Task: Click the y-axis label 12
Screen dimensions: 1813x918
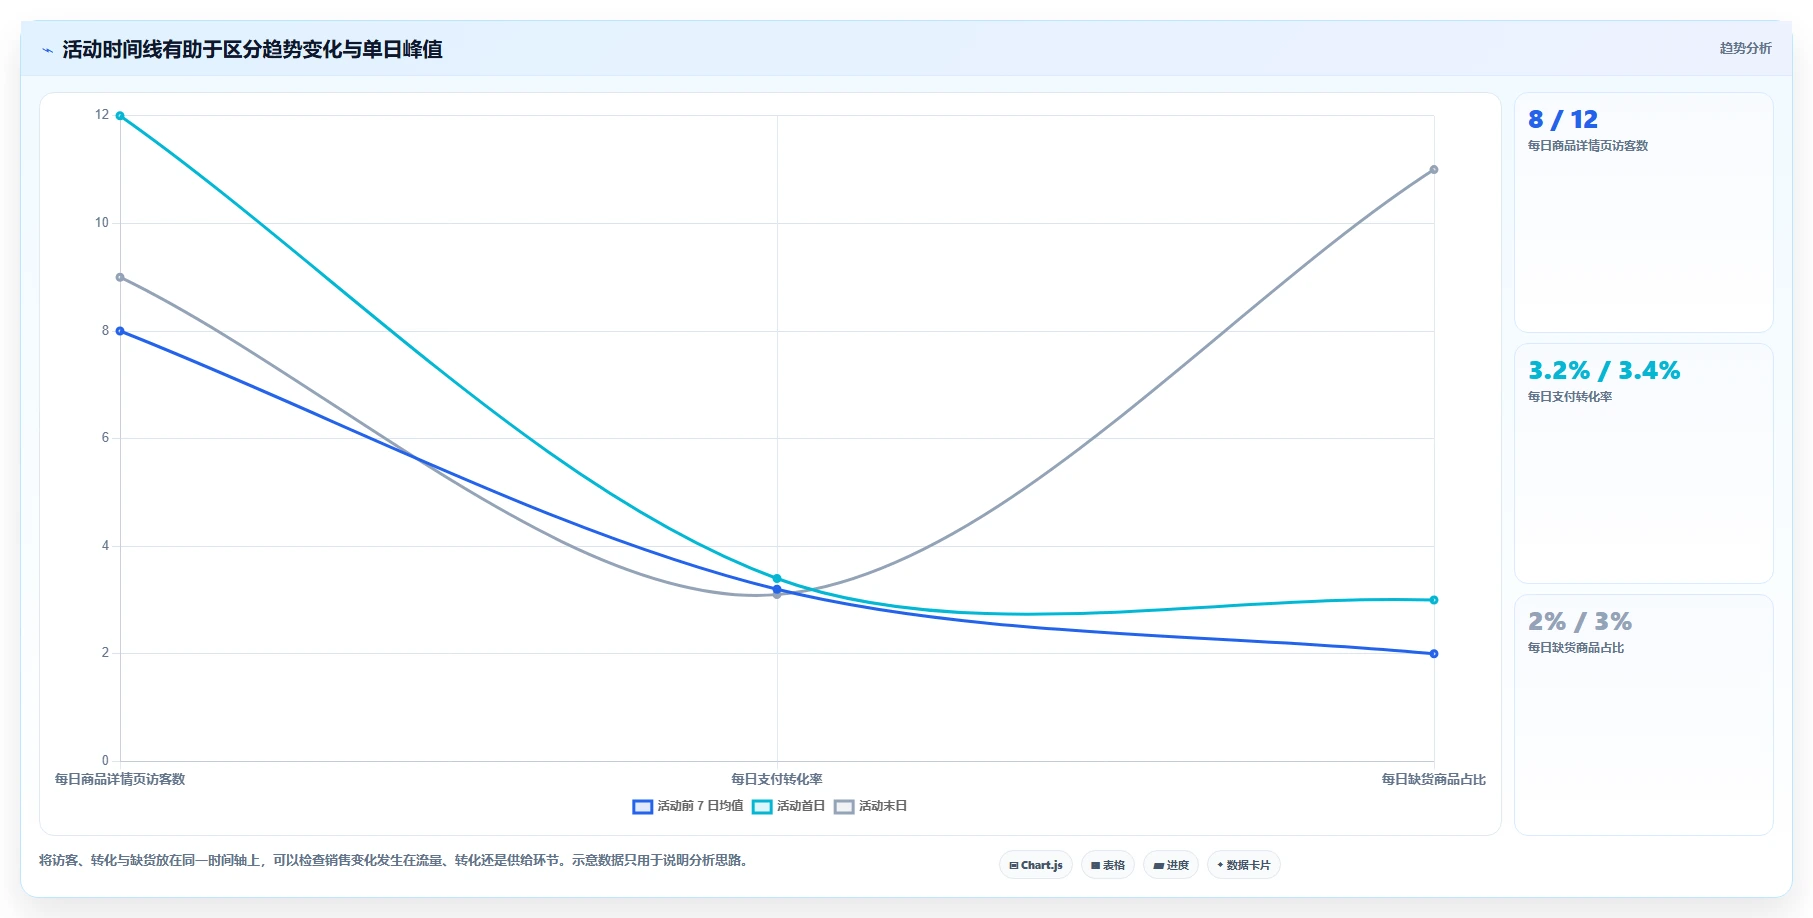Action: point(102,115)
